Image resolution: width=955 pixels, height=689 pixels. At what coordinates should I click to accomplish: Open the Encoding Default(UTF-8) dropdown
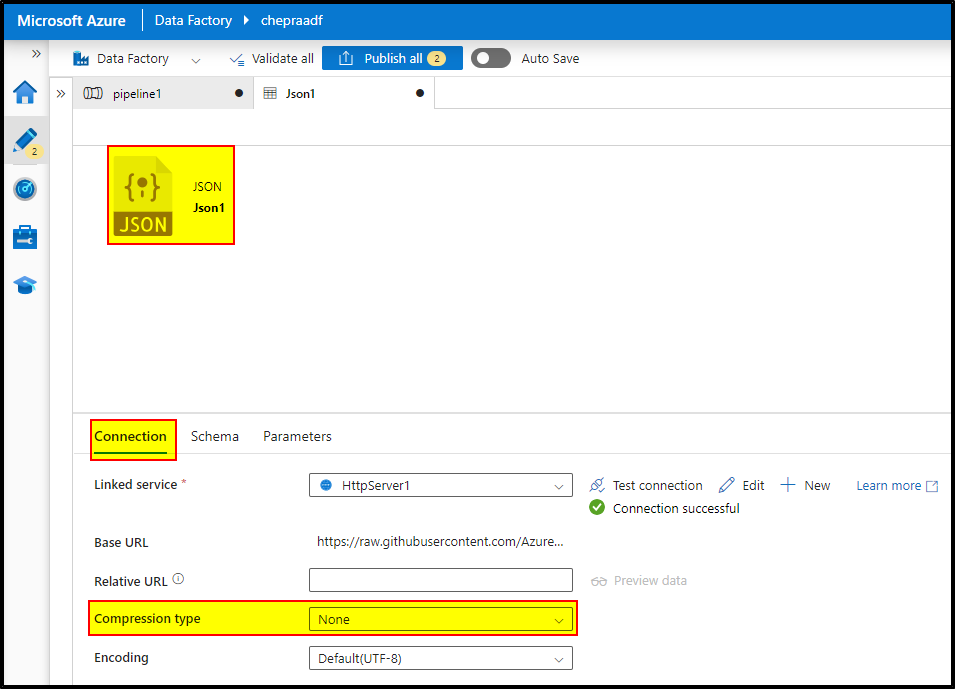(x=440, y=659)
